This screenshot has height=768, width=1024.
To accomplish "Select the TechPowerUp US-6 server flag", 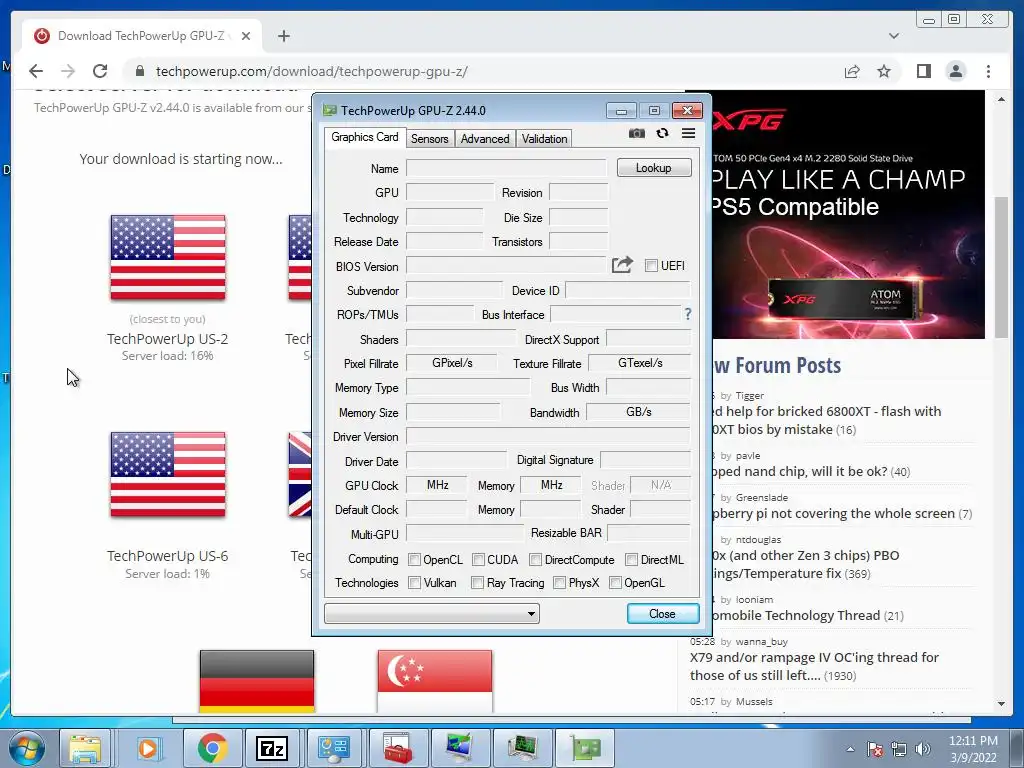I will click(168, 474).
